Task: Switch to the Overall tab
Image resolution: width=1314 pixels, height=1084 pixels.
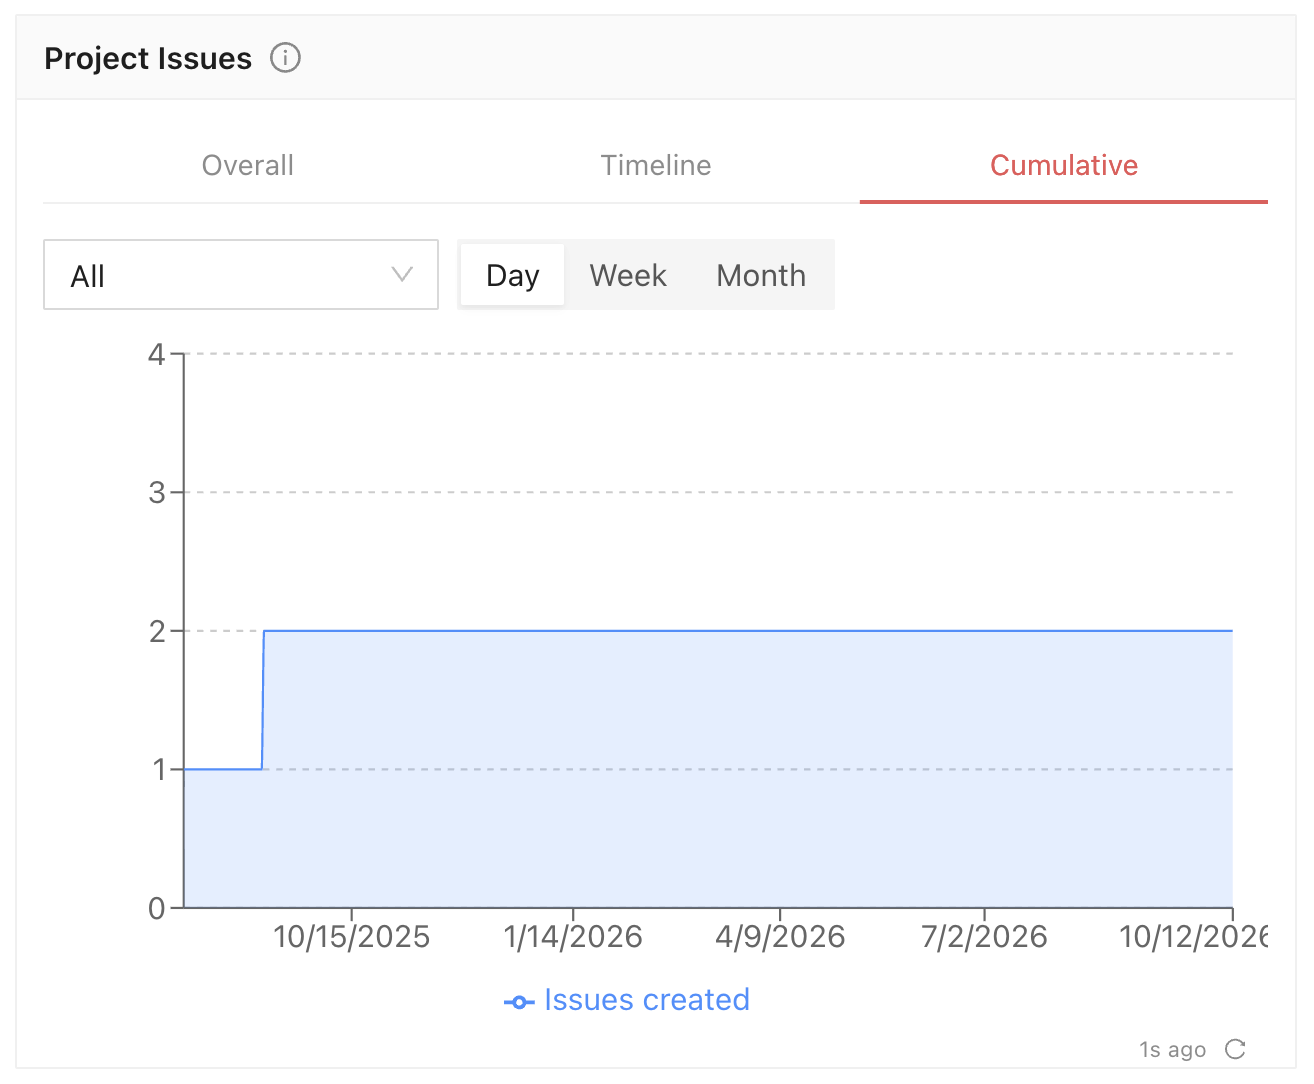Action: click(x=248, y=165)
